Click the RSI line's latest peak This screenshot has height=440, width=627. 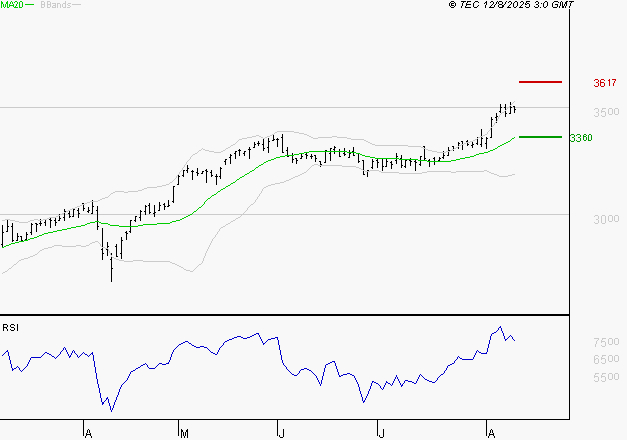(499, 327)
